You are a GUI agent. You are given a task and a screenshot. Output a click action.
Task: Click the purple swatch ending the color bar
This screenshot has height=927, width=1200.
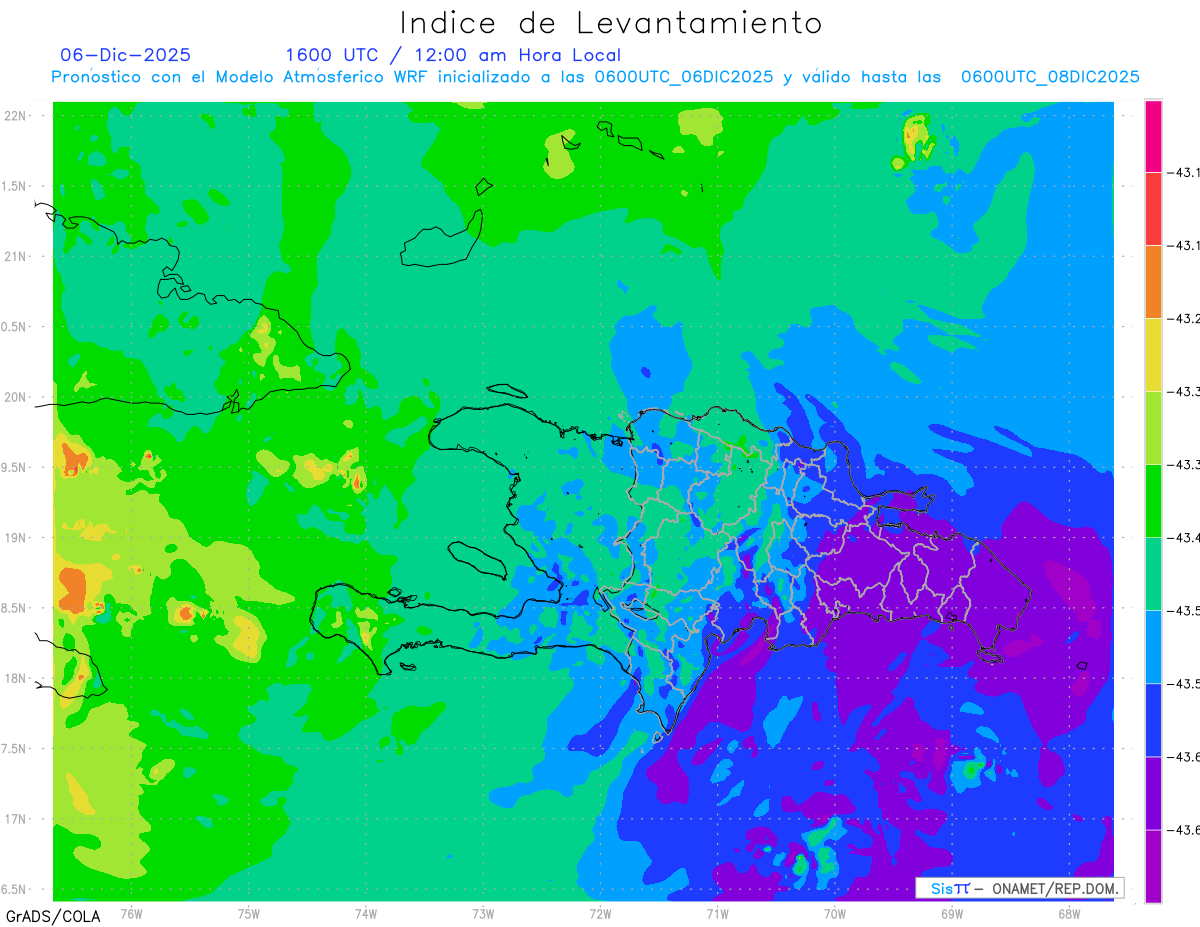[1153, 866]
